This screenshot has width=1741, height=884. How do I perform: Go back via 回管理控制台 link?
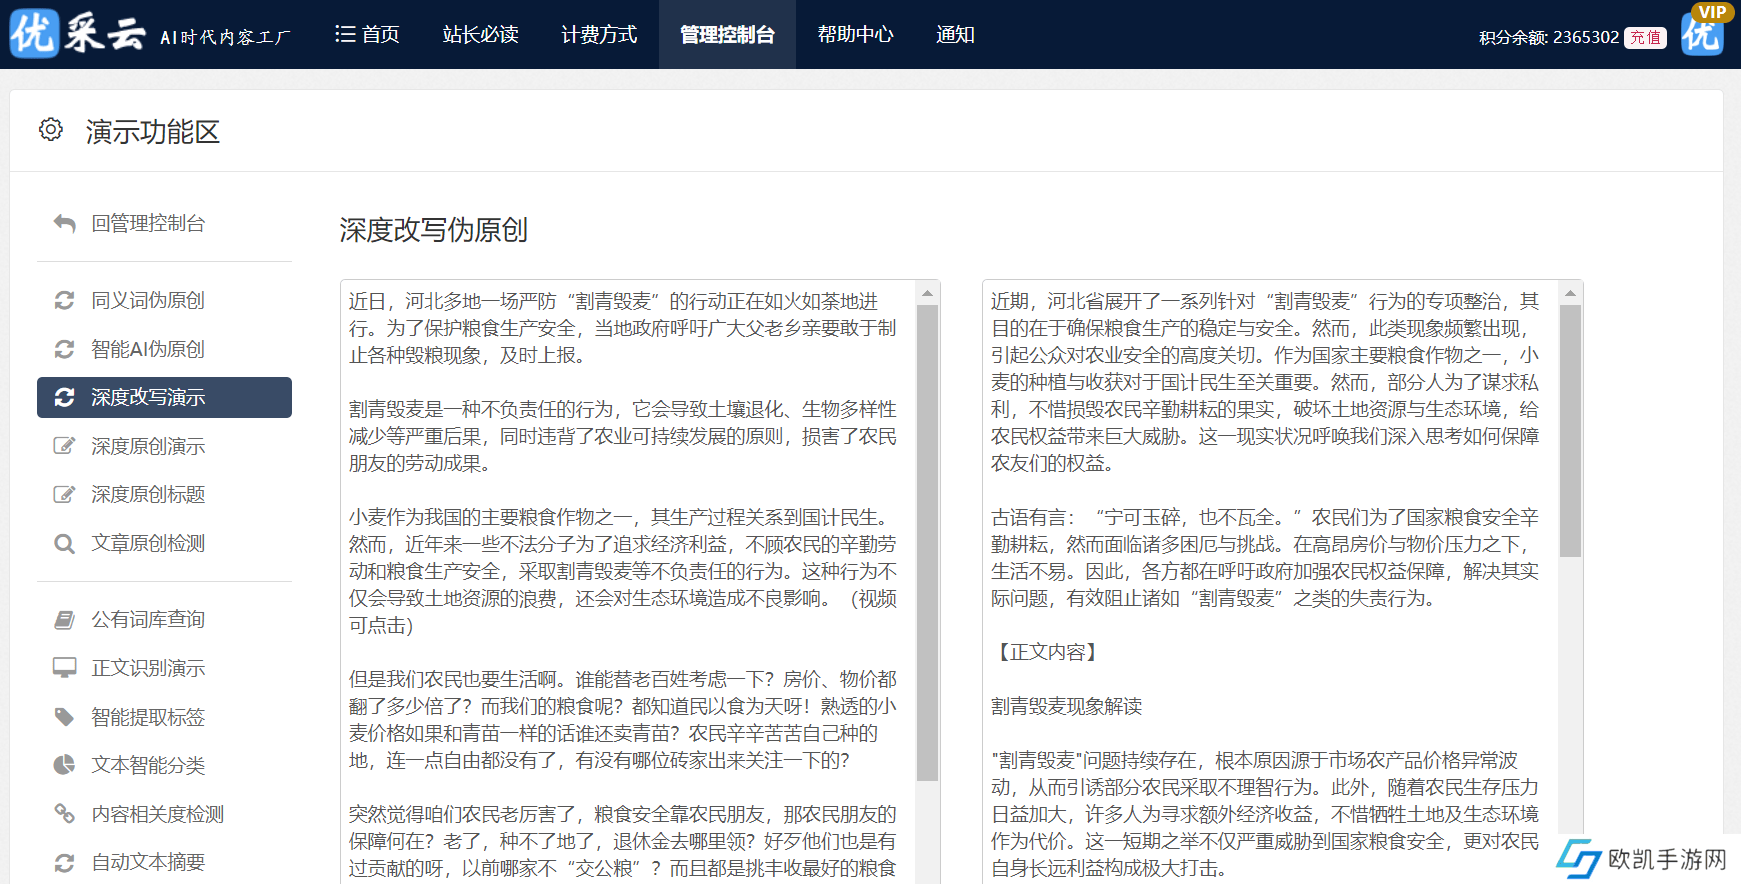tap(148, 224)
